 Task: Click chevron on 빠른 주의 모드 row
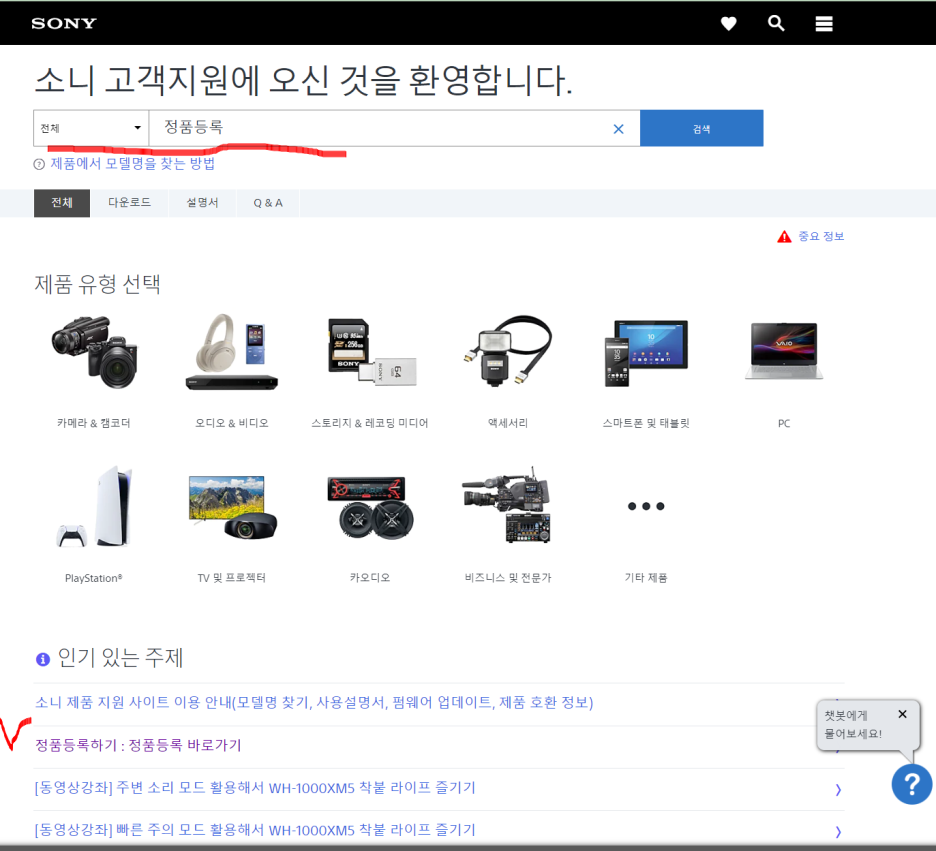[838, 832]
